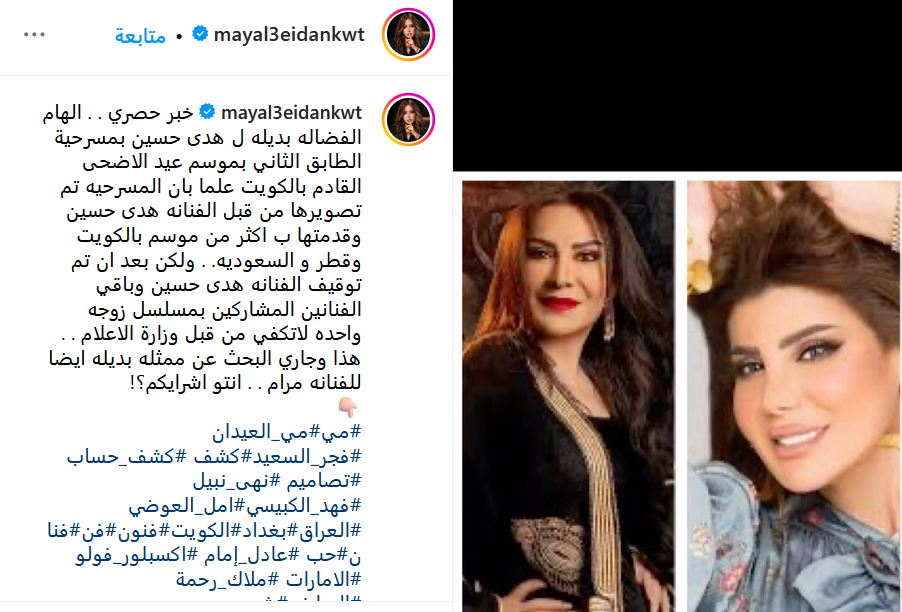Open the mayal3eidankwt username in caption

292,113
